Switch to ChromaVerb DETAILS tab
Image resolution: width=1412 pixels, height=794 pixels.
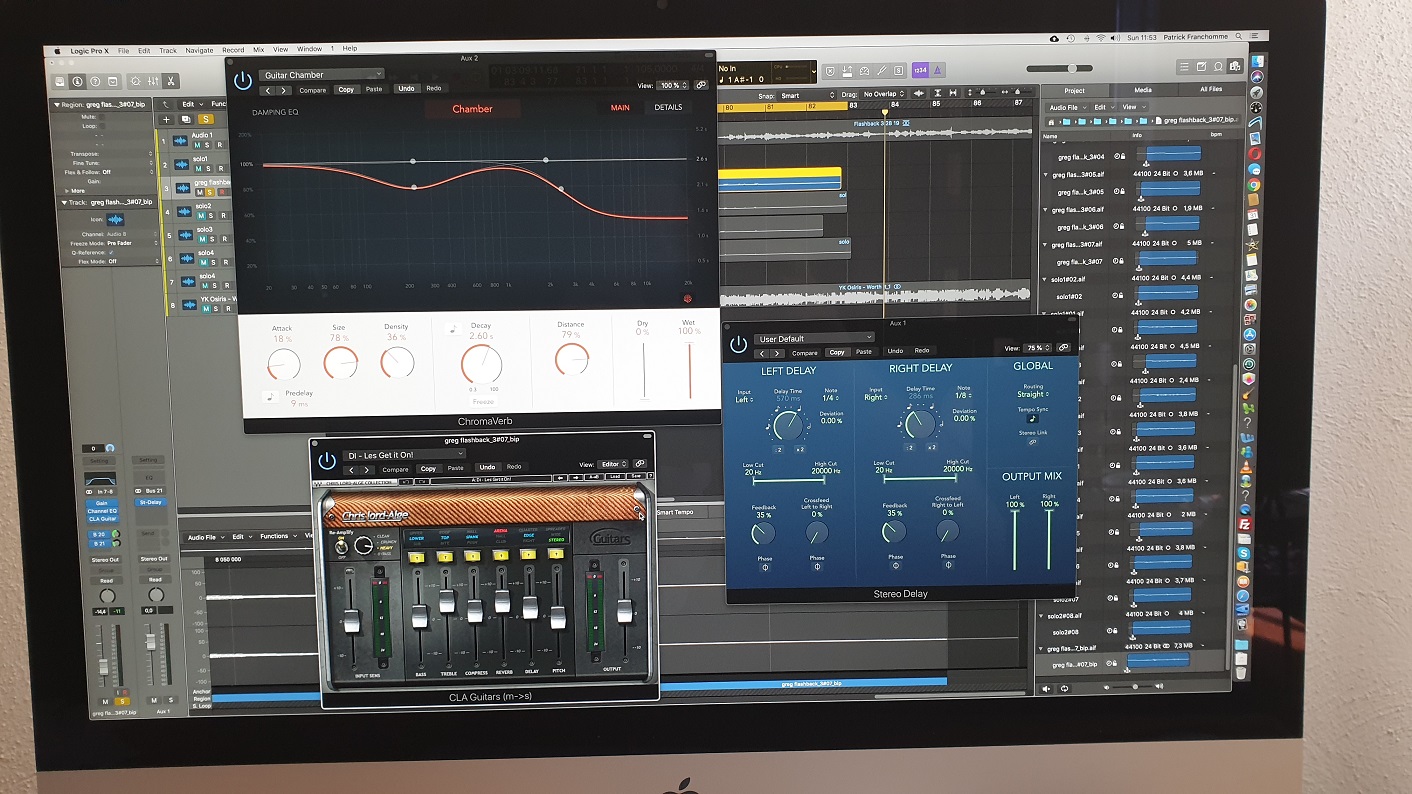[668, 108]
